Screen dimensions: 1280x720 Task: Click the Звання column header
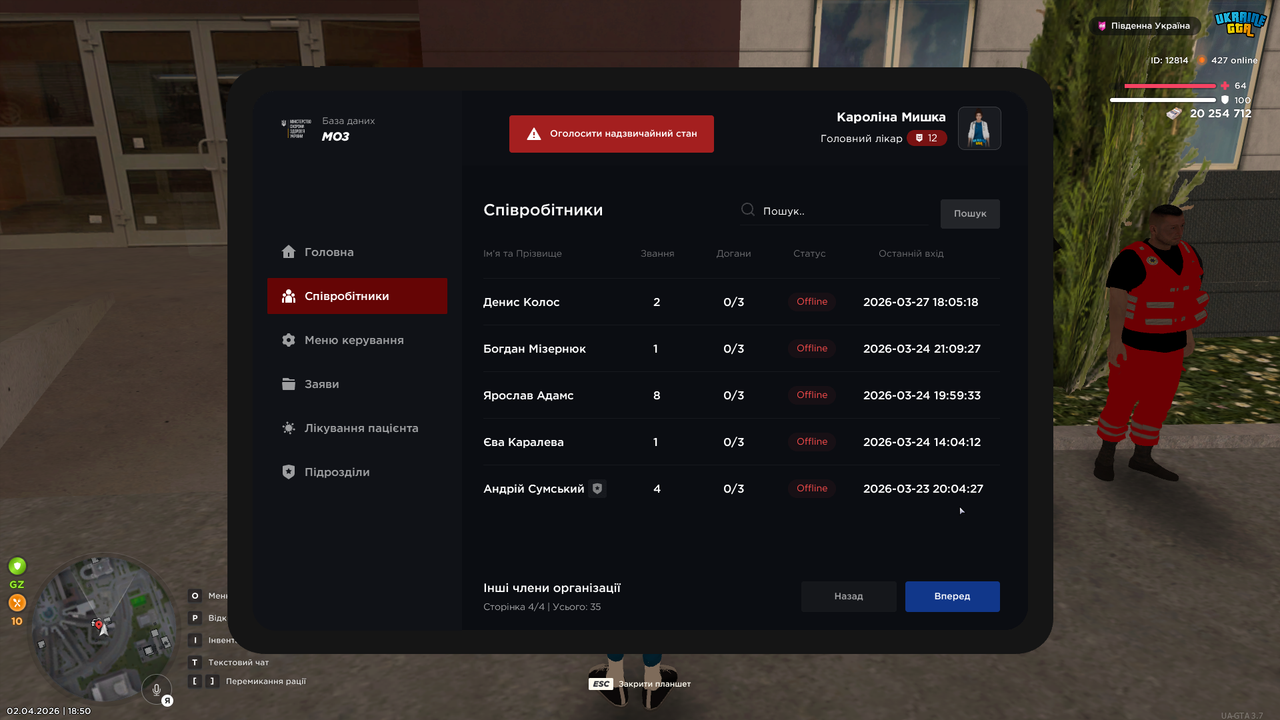coord(657,254)
